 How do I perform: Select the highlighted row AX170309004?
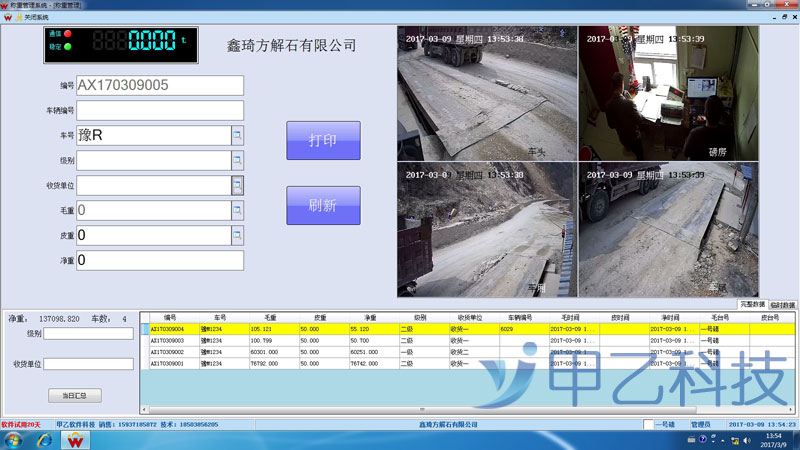400,328
